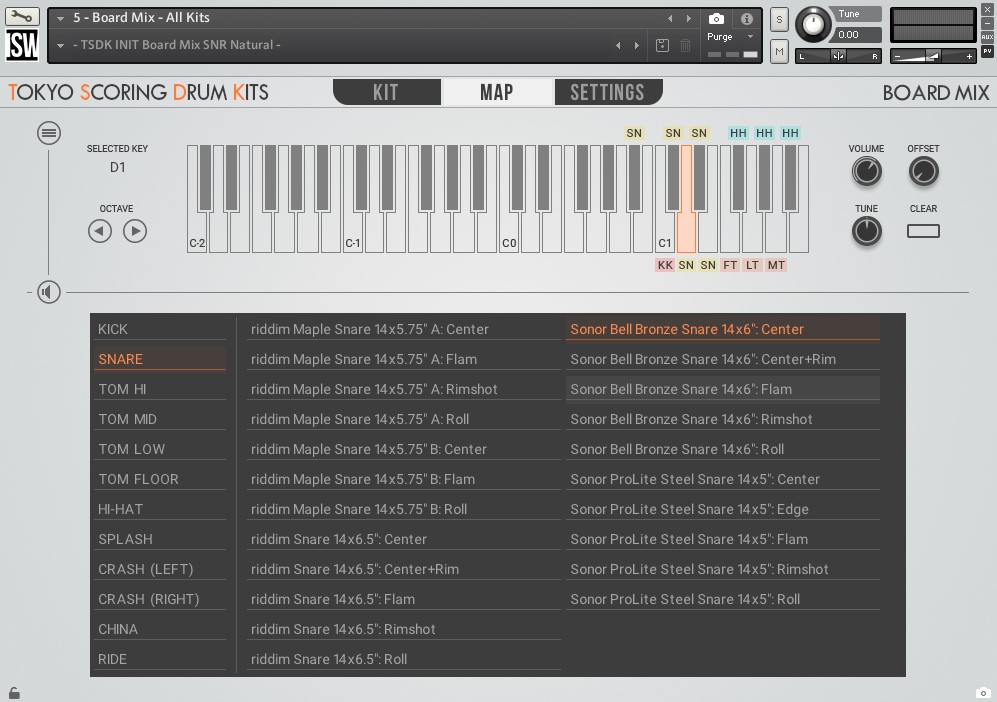Select the KICK category
The height and width of the screenshot is (702, 997).
160,329
